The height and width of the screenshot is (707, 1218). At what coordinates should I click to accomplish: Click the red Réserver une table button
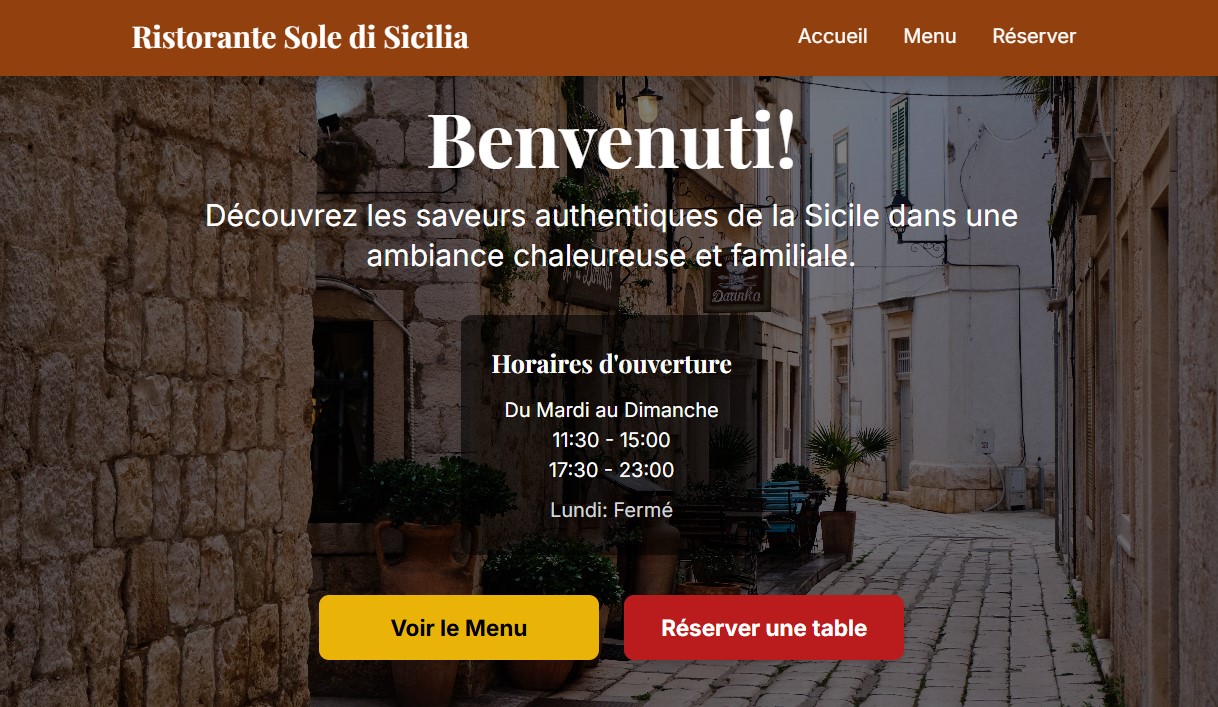[763, 627]
